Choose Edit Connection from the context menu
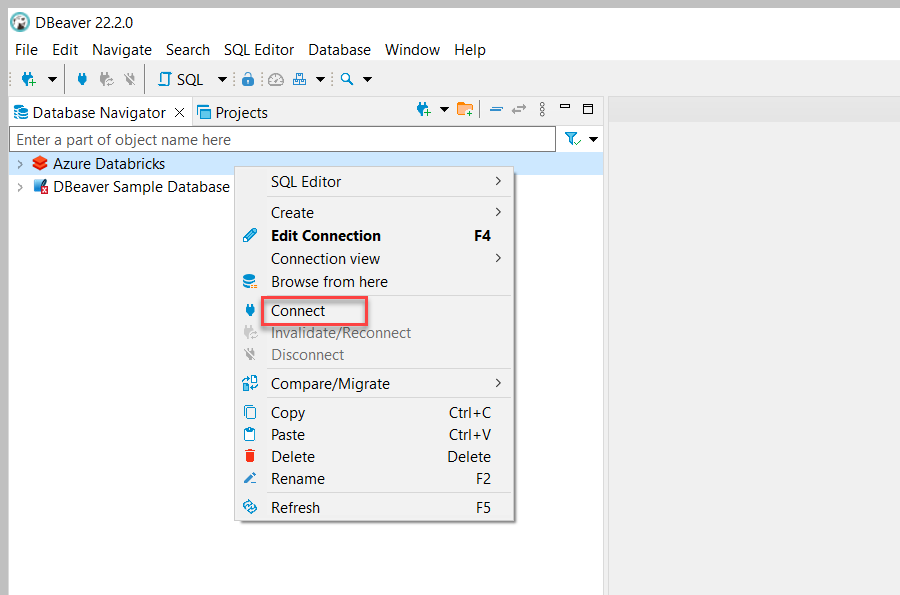Image resolution: width=900 pixels, height=595 pixels. 374,236
